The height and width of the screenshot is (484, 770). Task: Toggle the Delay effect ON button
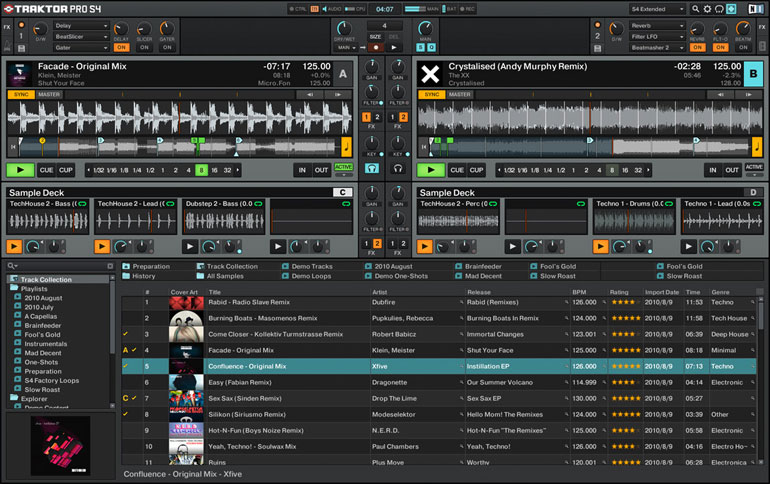120,47
